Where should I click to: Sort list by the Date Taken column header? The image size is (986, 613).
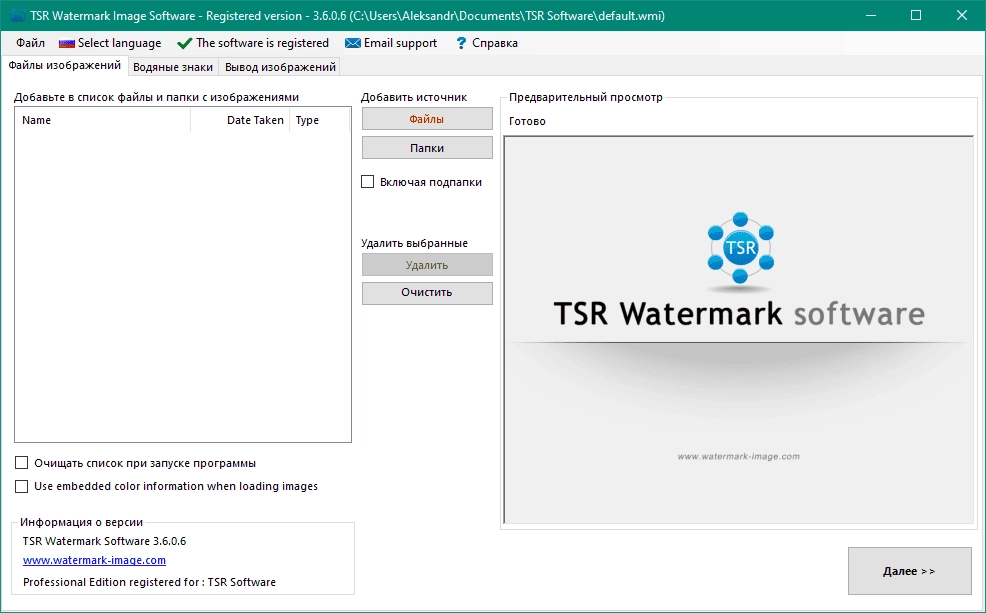point(240,120)
